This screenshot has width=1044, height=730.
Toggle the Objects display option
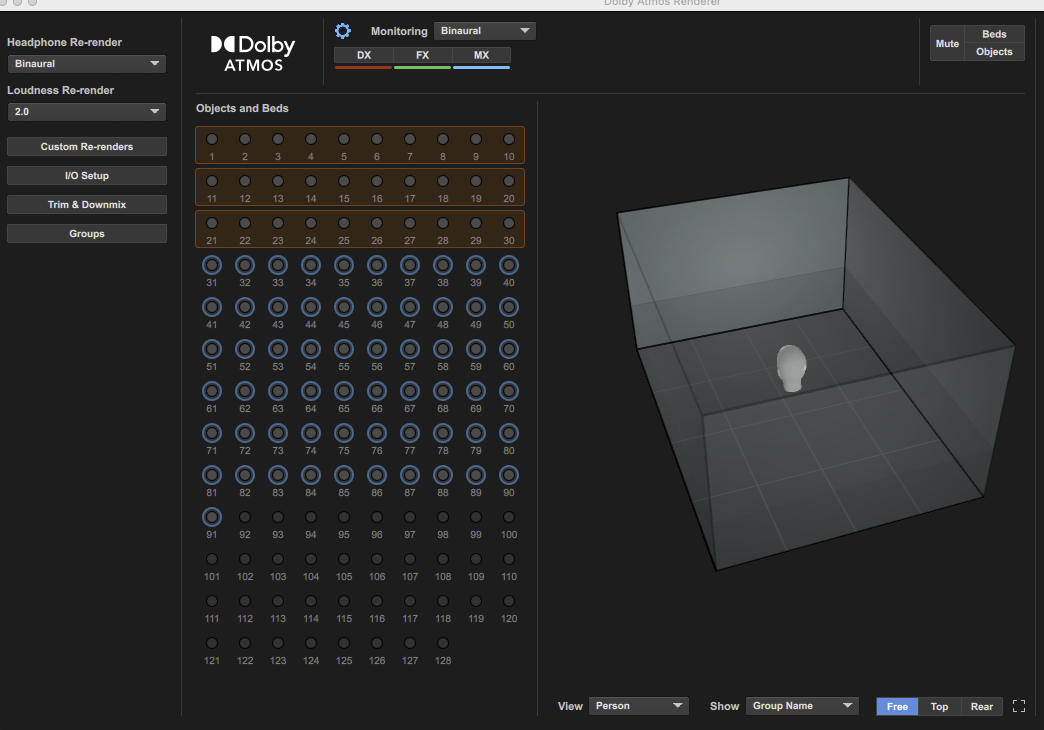pos(993,51)
